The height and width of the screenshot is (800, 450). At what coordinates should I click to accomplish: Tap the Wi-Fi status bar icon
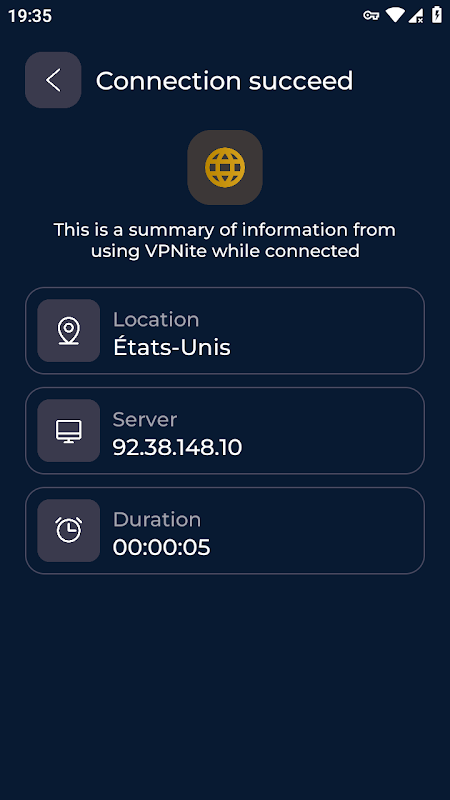(x=395, y=15)
